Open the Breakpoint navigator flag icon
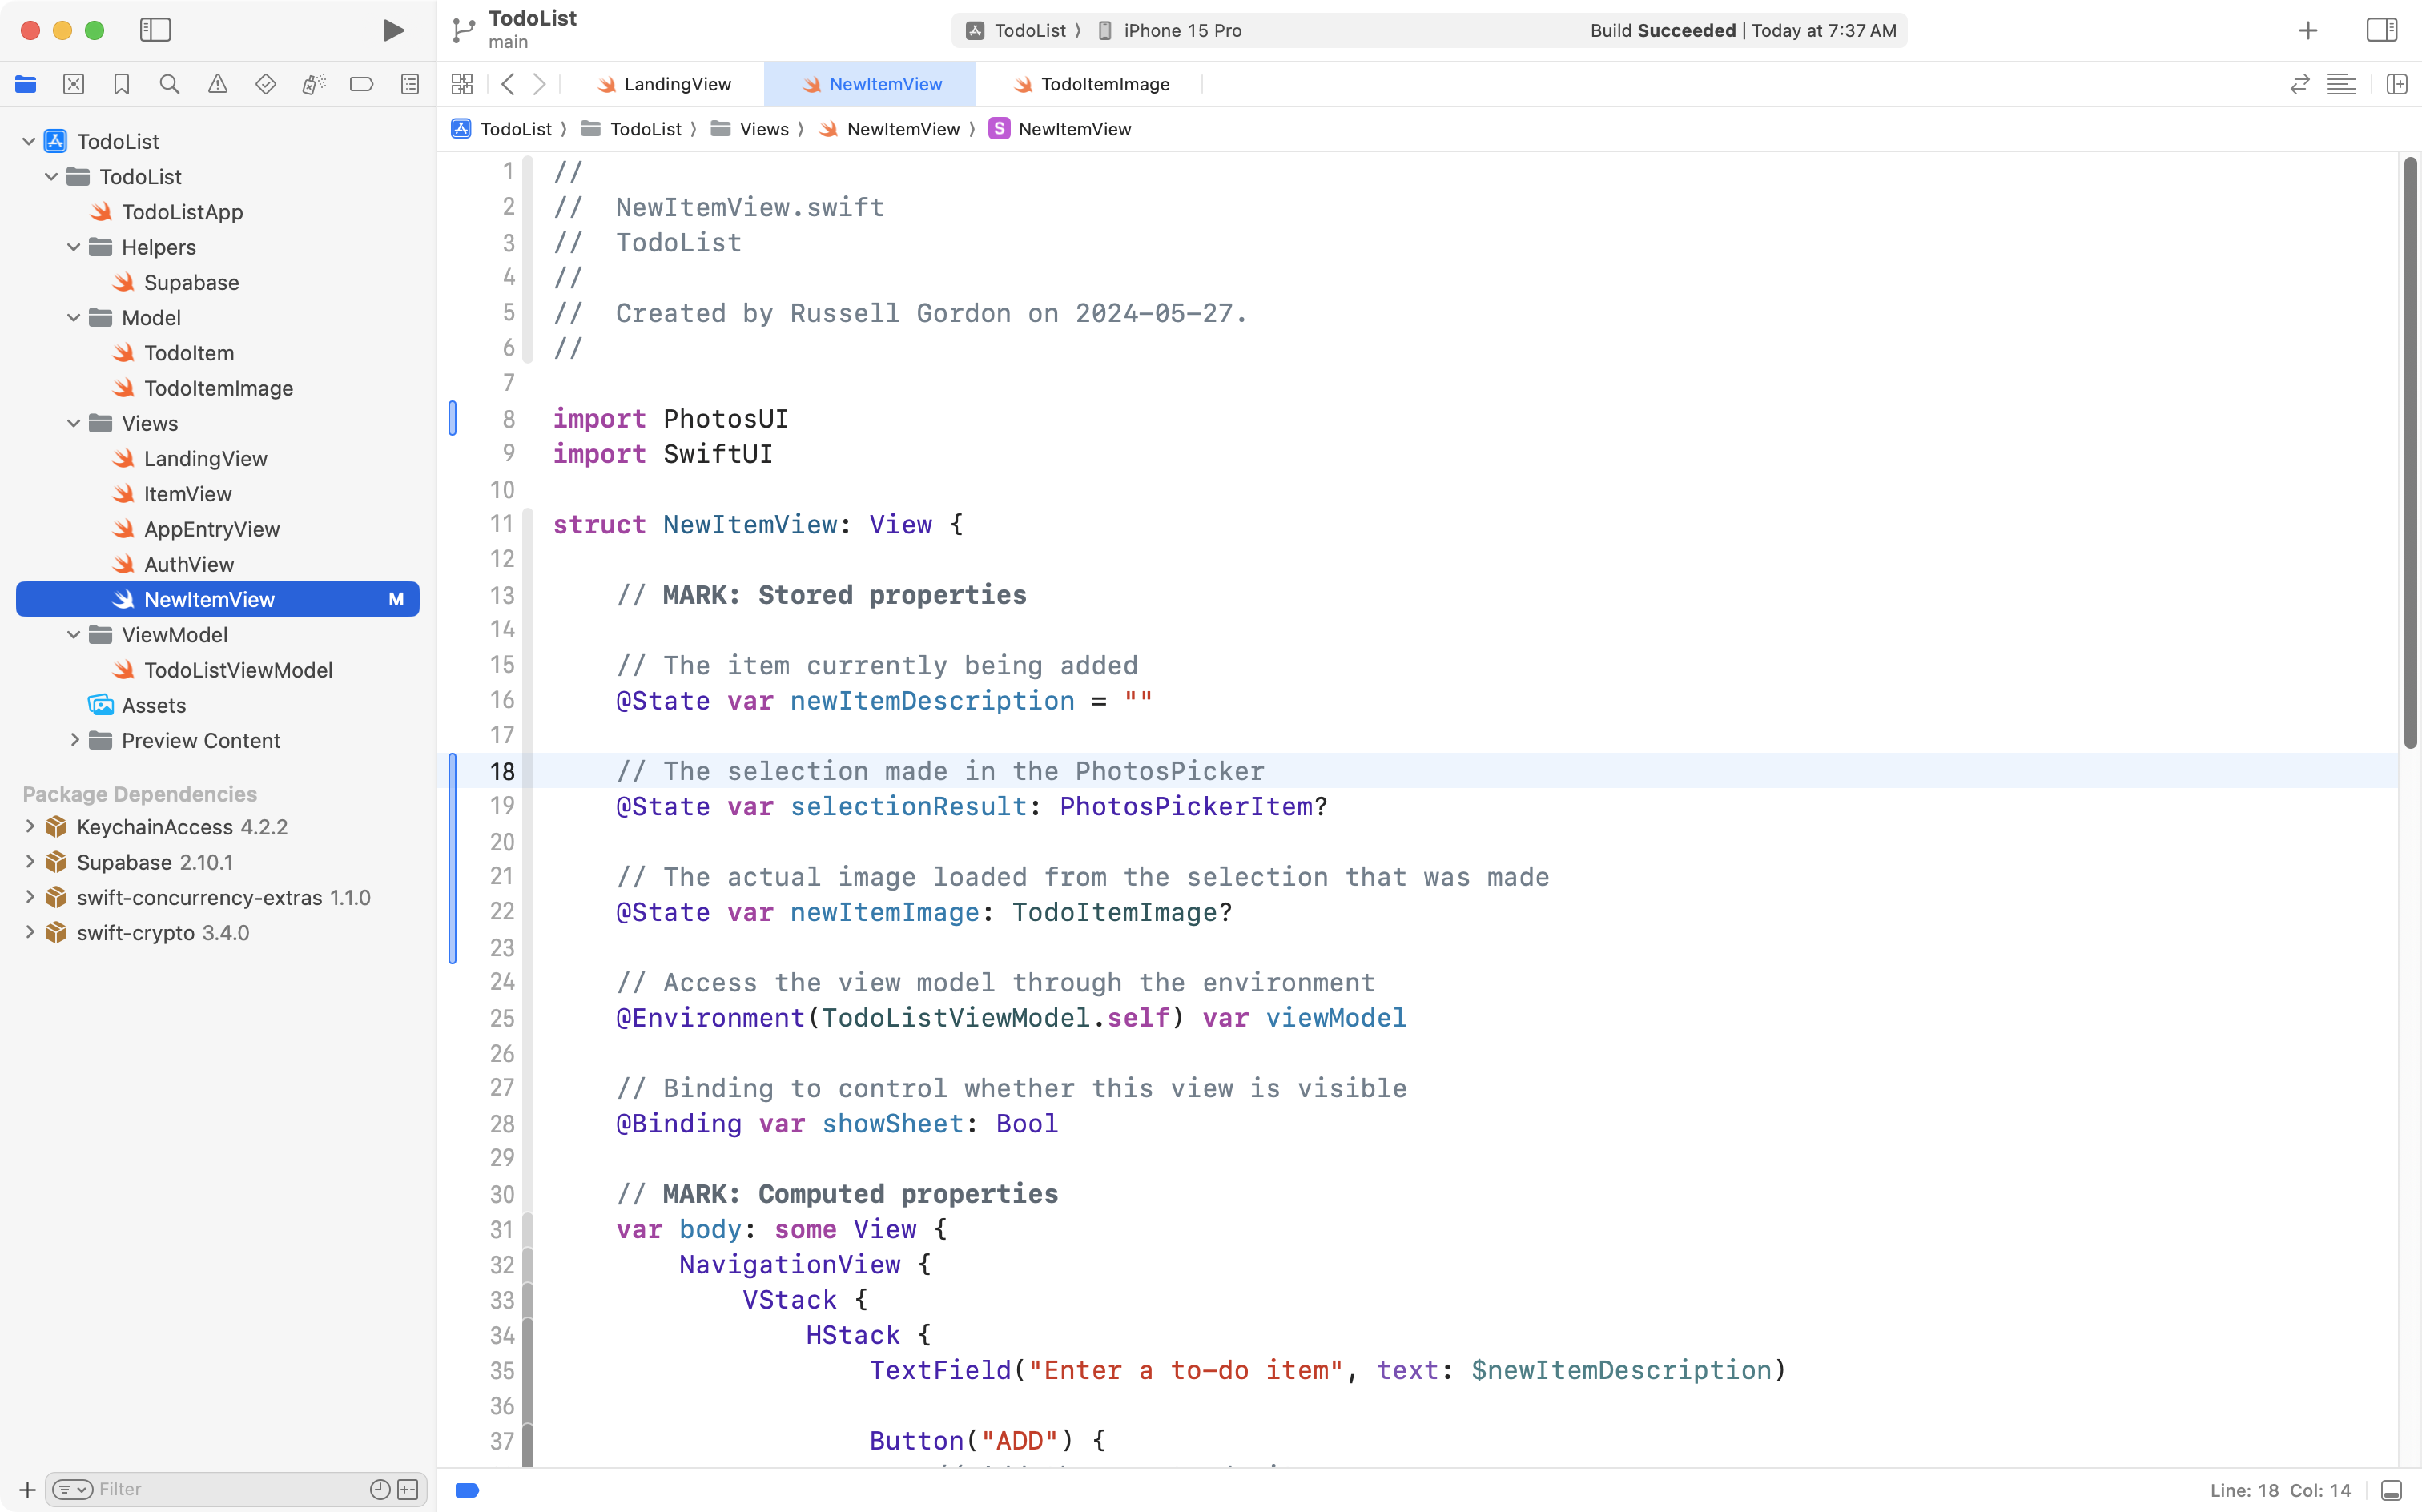2422x1512 pixels. 361,84
